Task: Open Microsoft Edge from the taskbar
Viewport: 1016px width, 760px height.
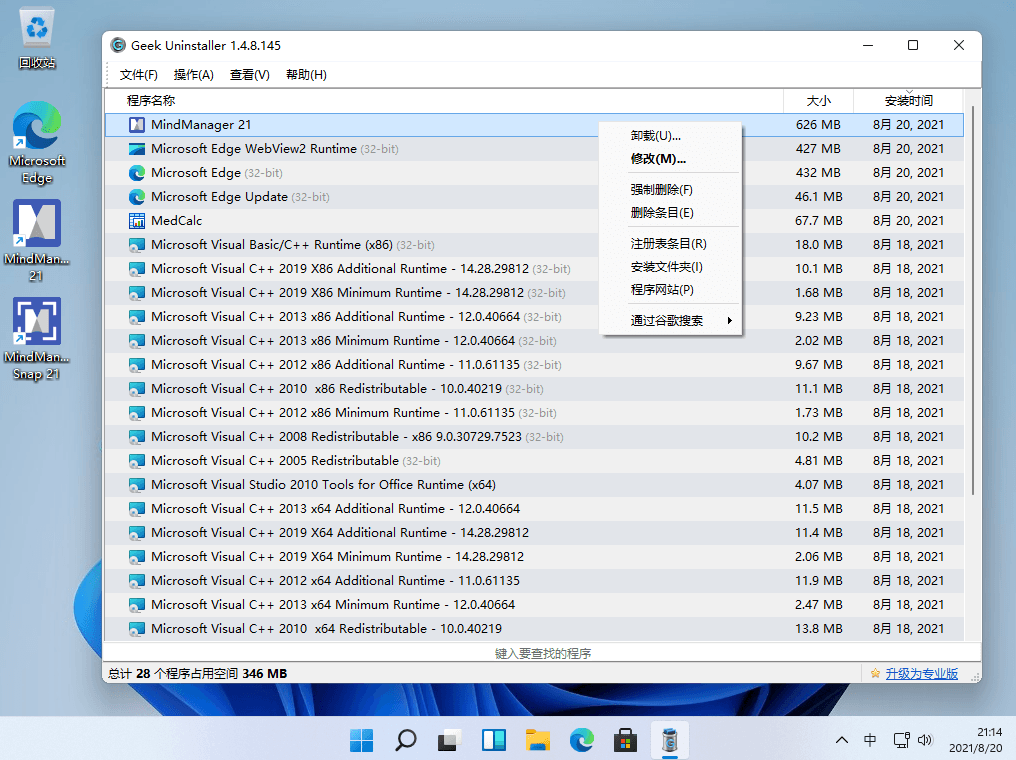Action: (x=581, y=740)
